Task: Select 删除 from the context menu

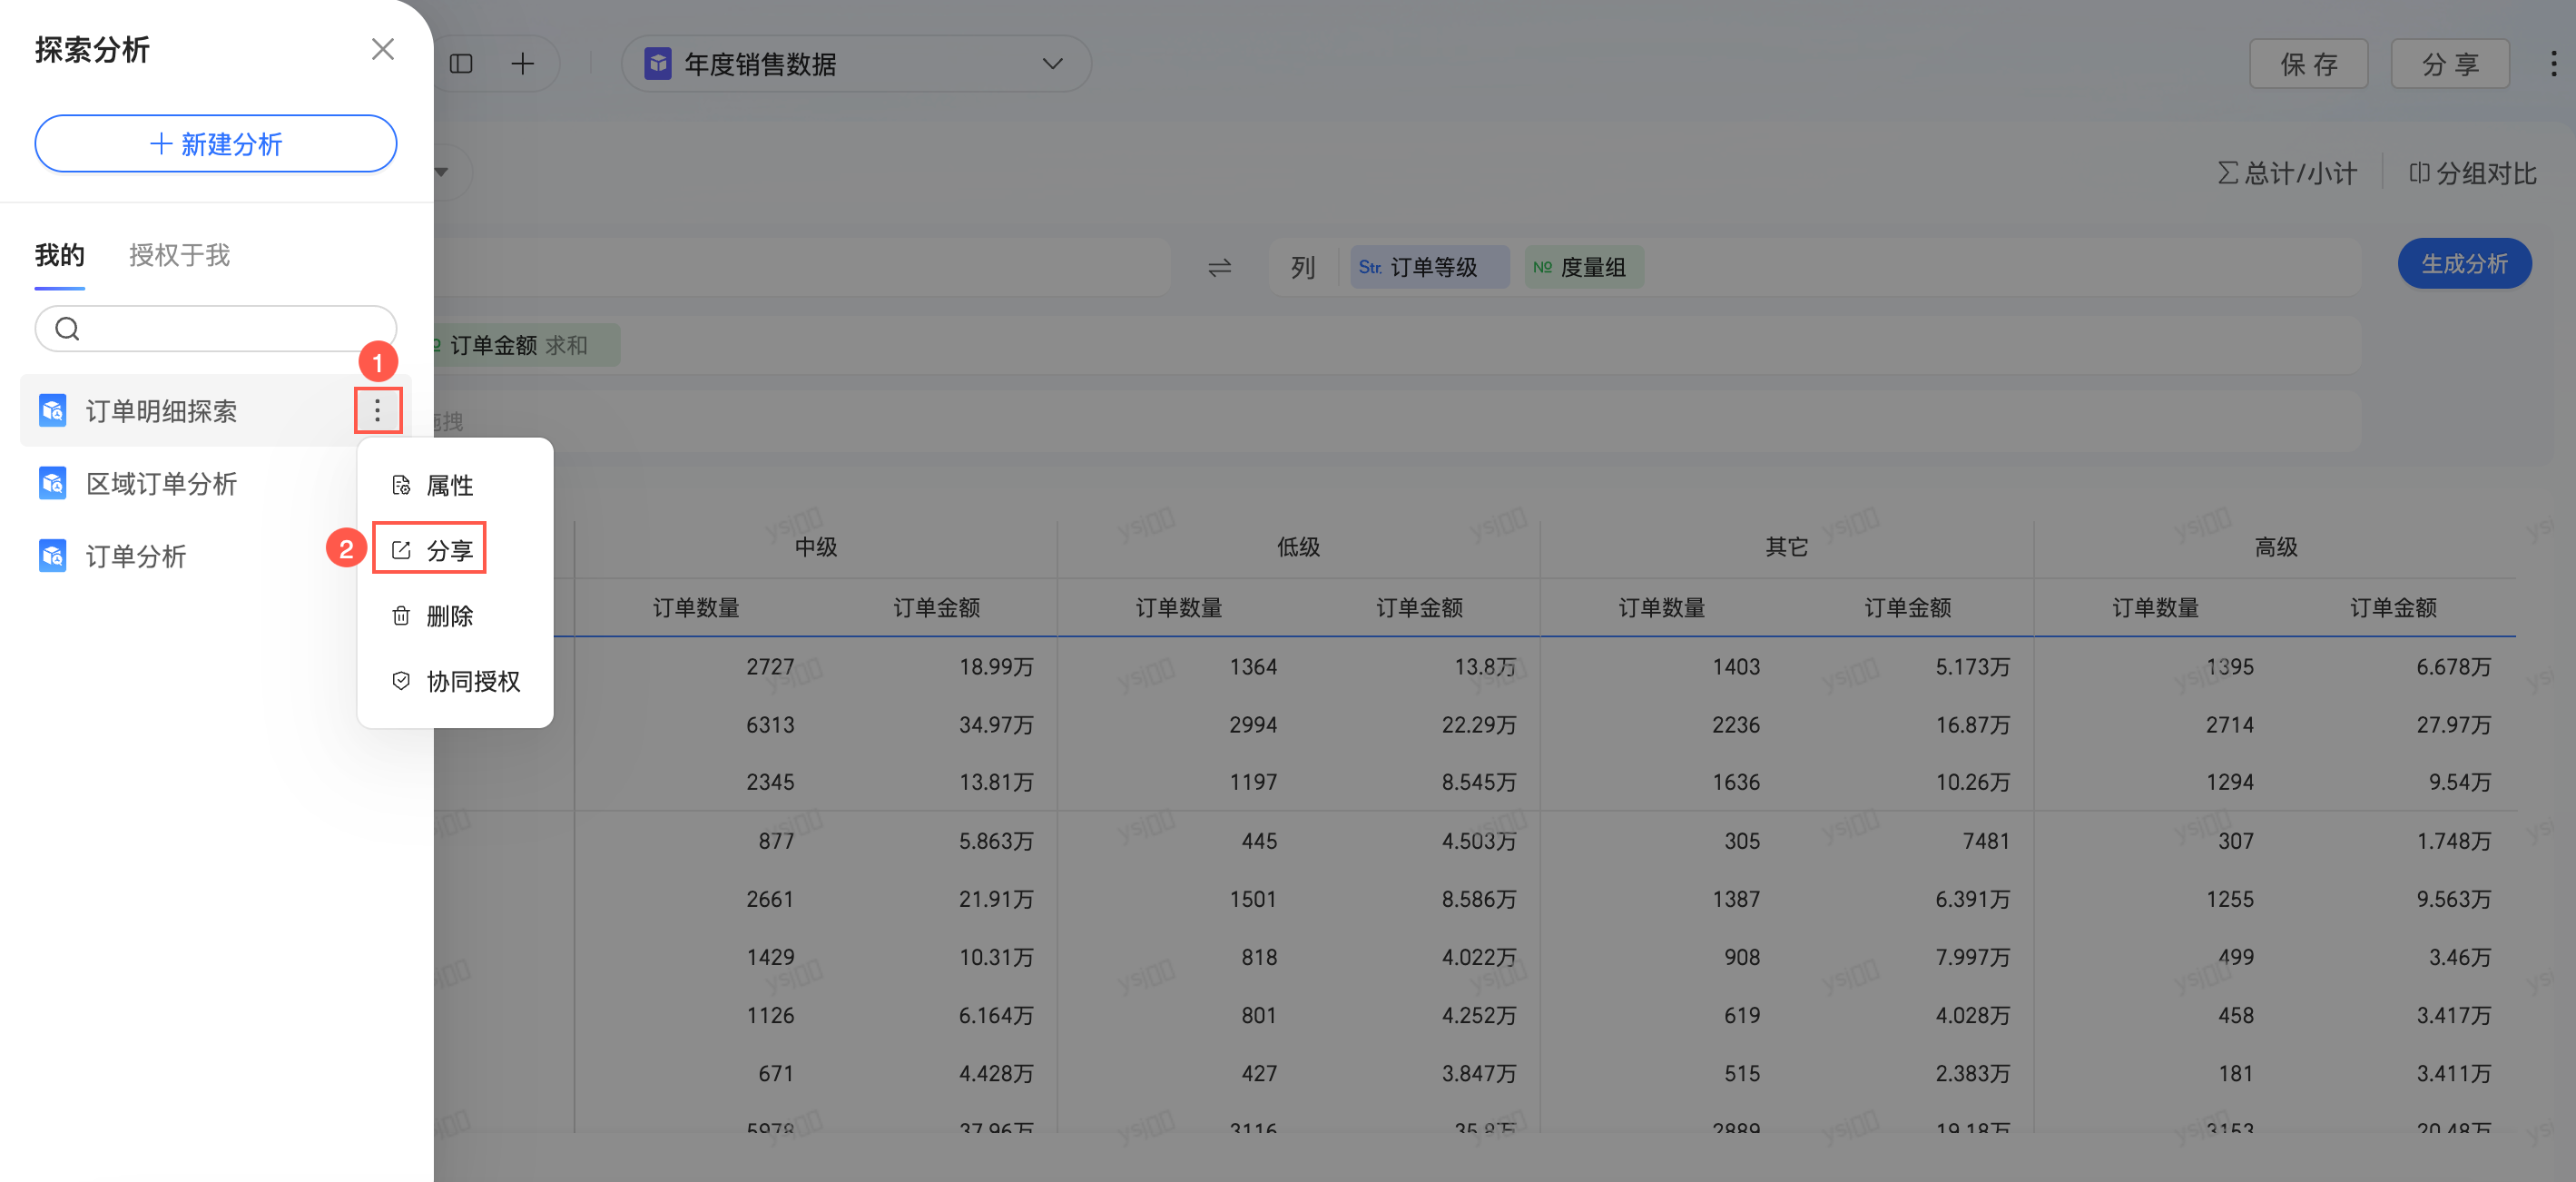Action: (x=449, y=616)
